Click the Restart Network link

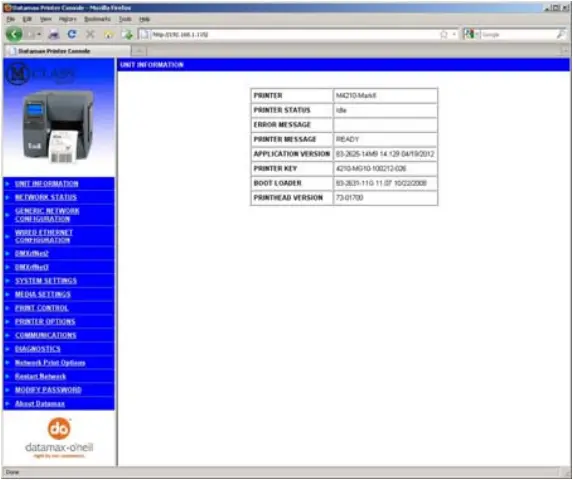40,376
